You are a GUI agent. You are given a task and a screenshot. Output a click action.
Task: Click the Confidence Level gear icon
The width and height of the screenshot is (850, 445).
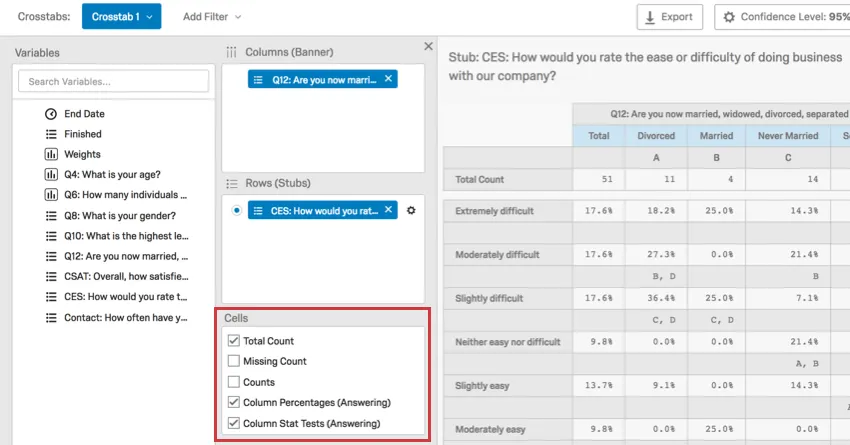729,17
